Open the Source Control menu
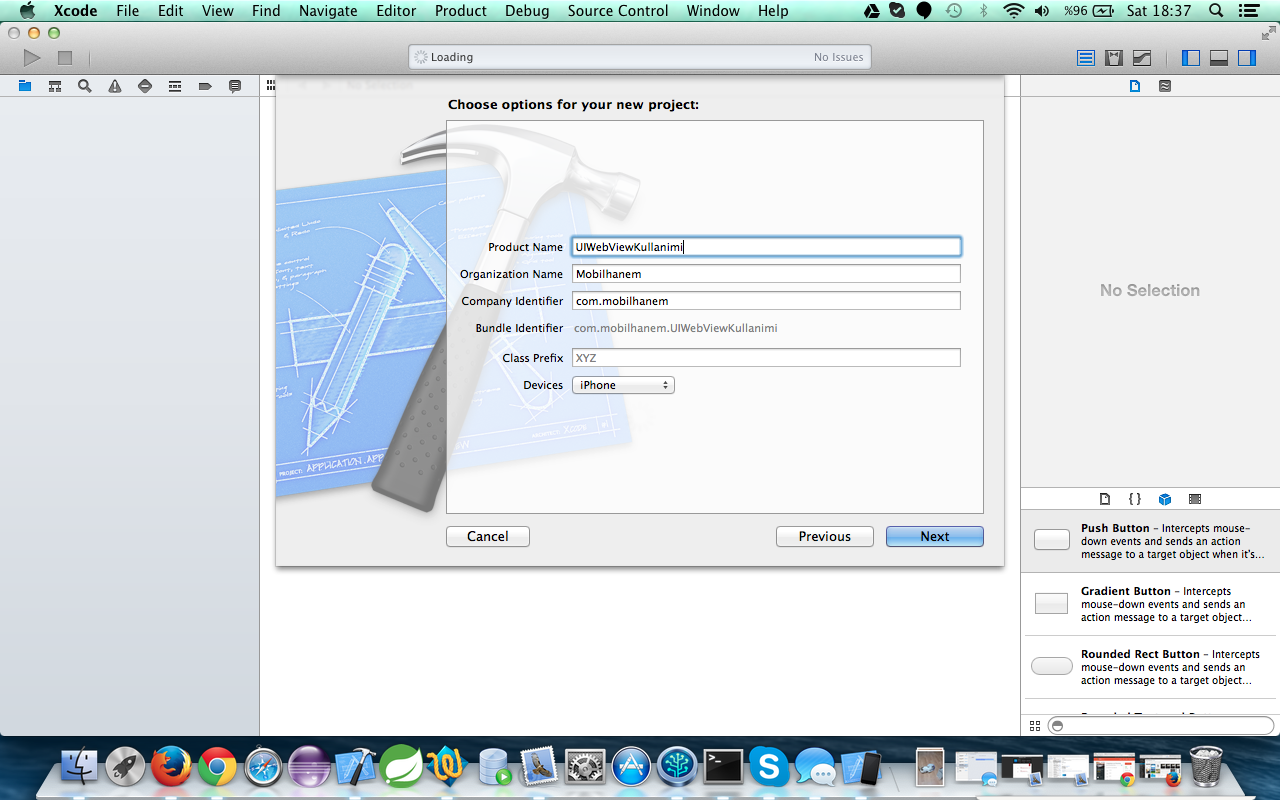This screenshot has height=800, width=1280. pos(618,11)
